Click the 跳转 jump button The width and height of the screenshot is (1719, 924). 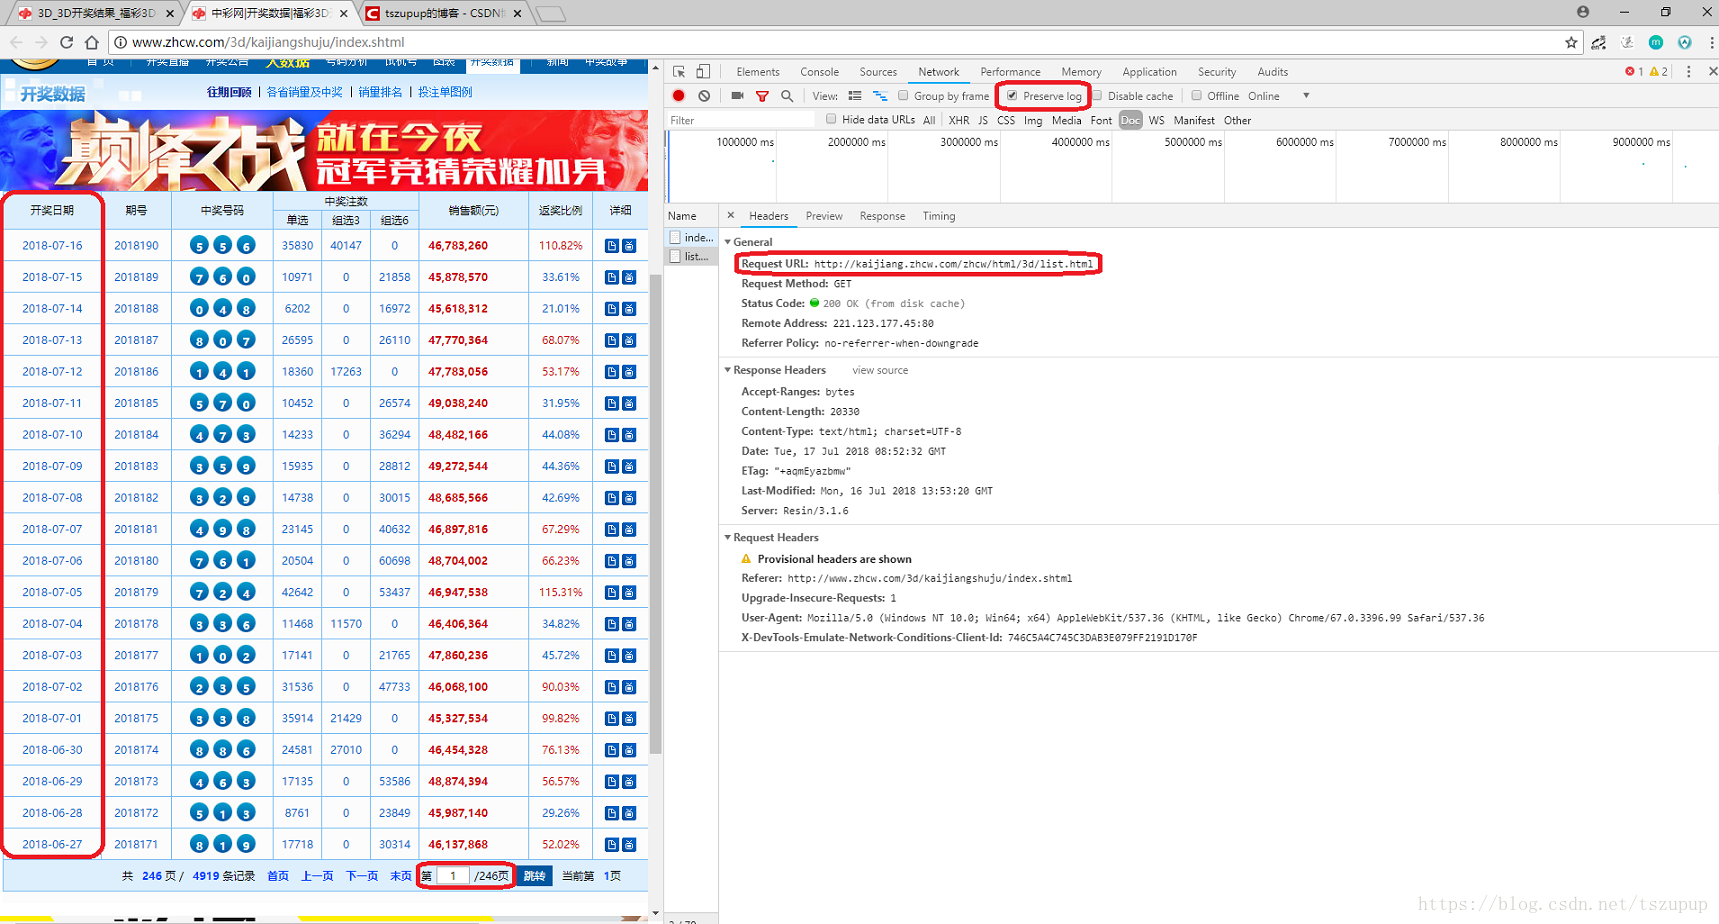coord(535,876)
